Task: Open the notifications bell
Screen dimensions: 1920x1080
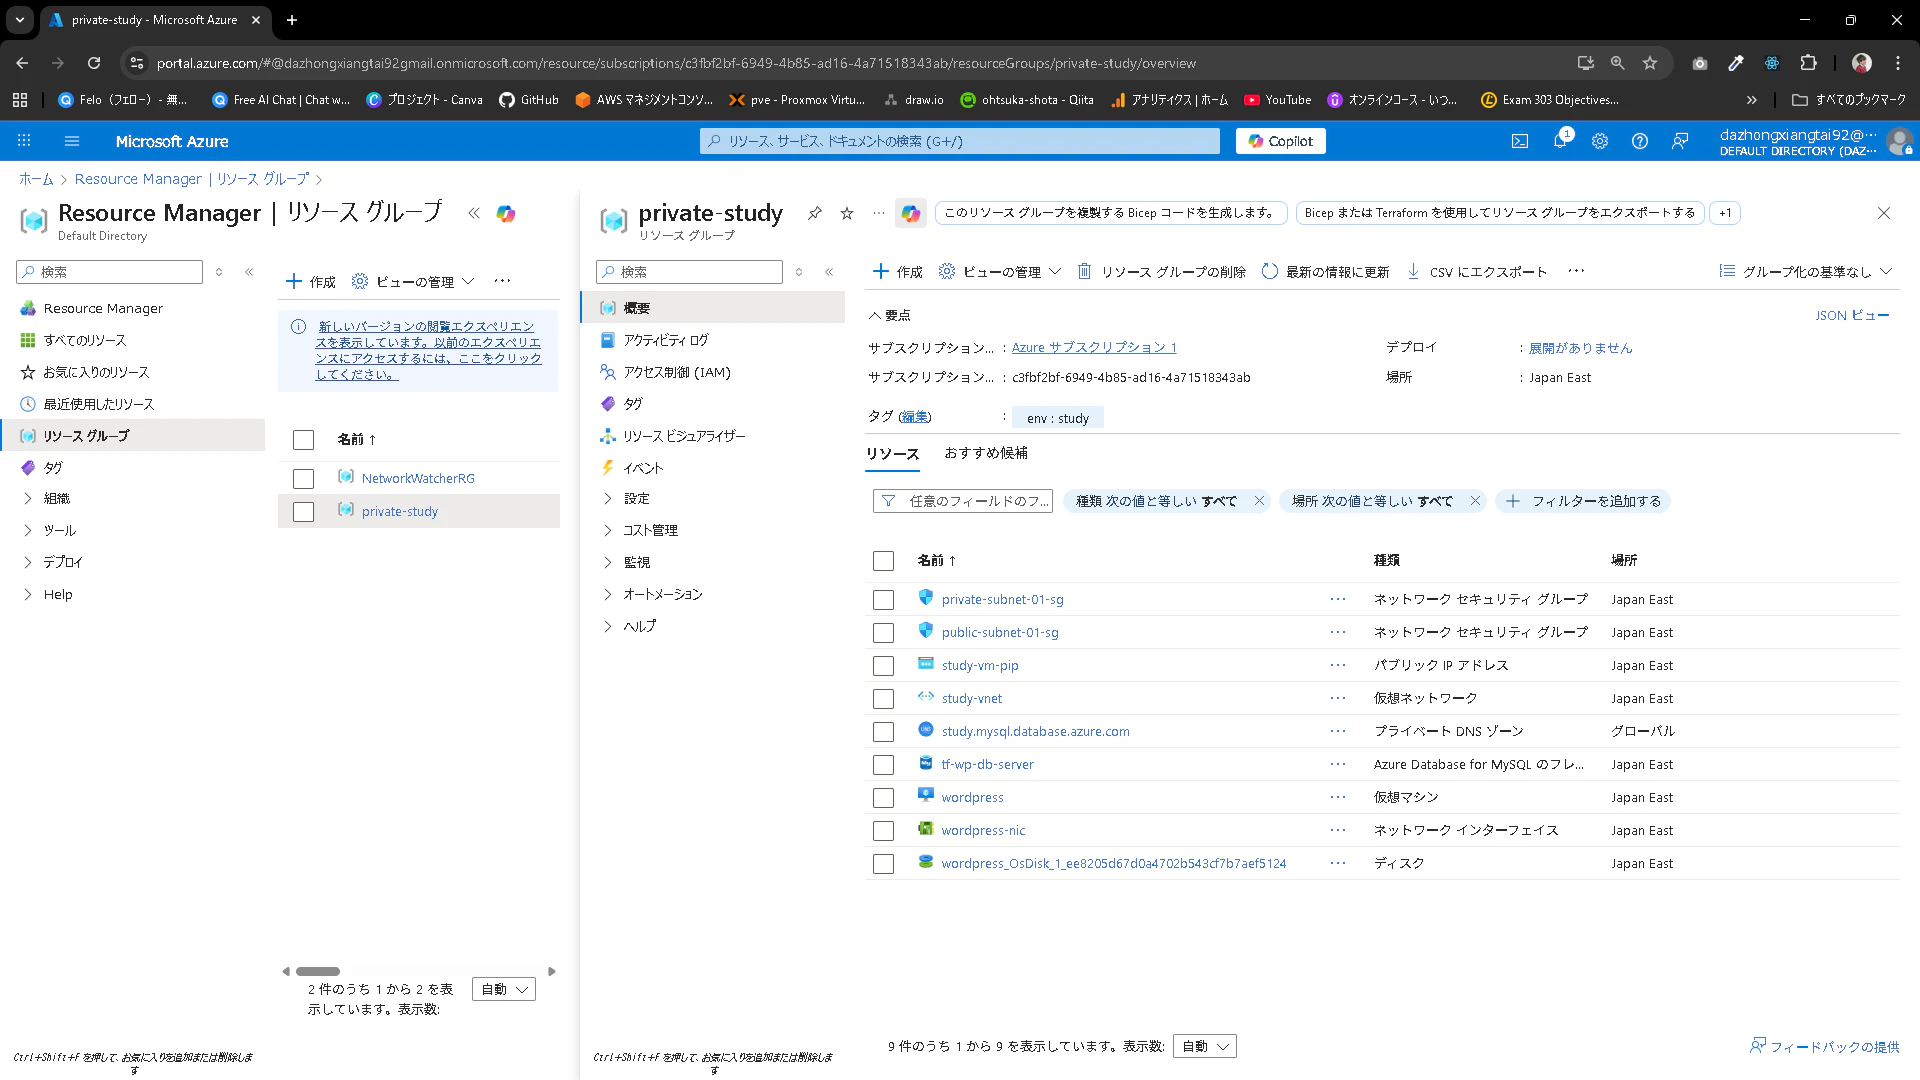Action: [1559, 141]
